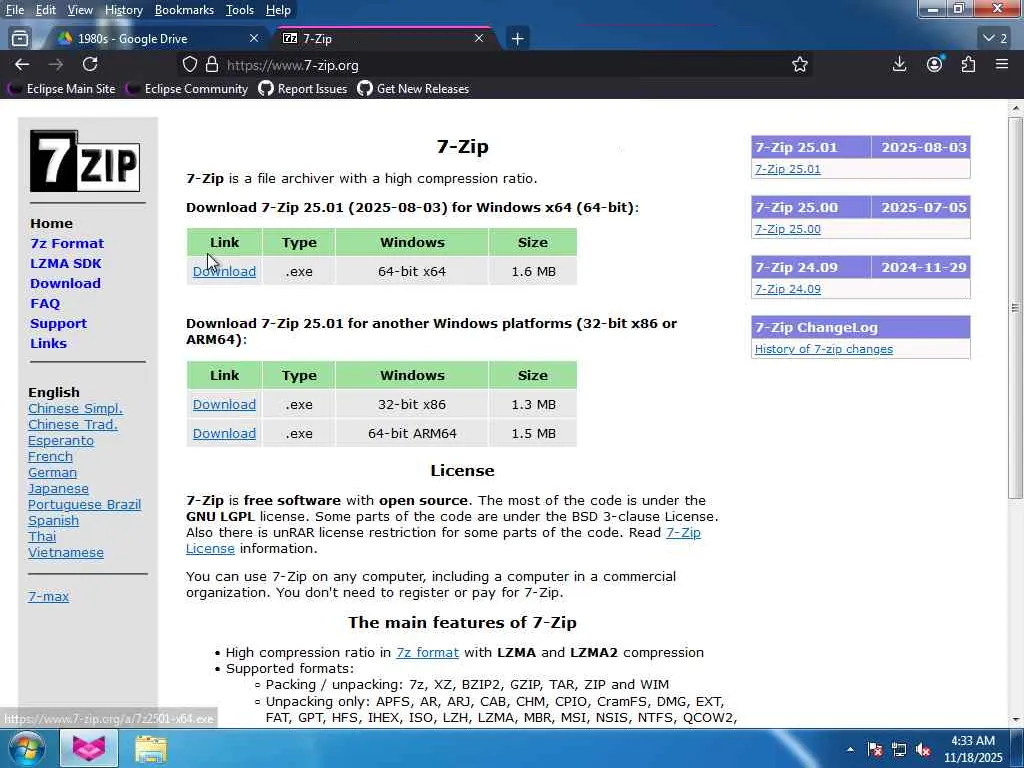Close the 7-Zip tab

pos(479,39)
